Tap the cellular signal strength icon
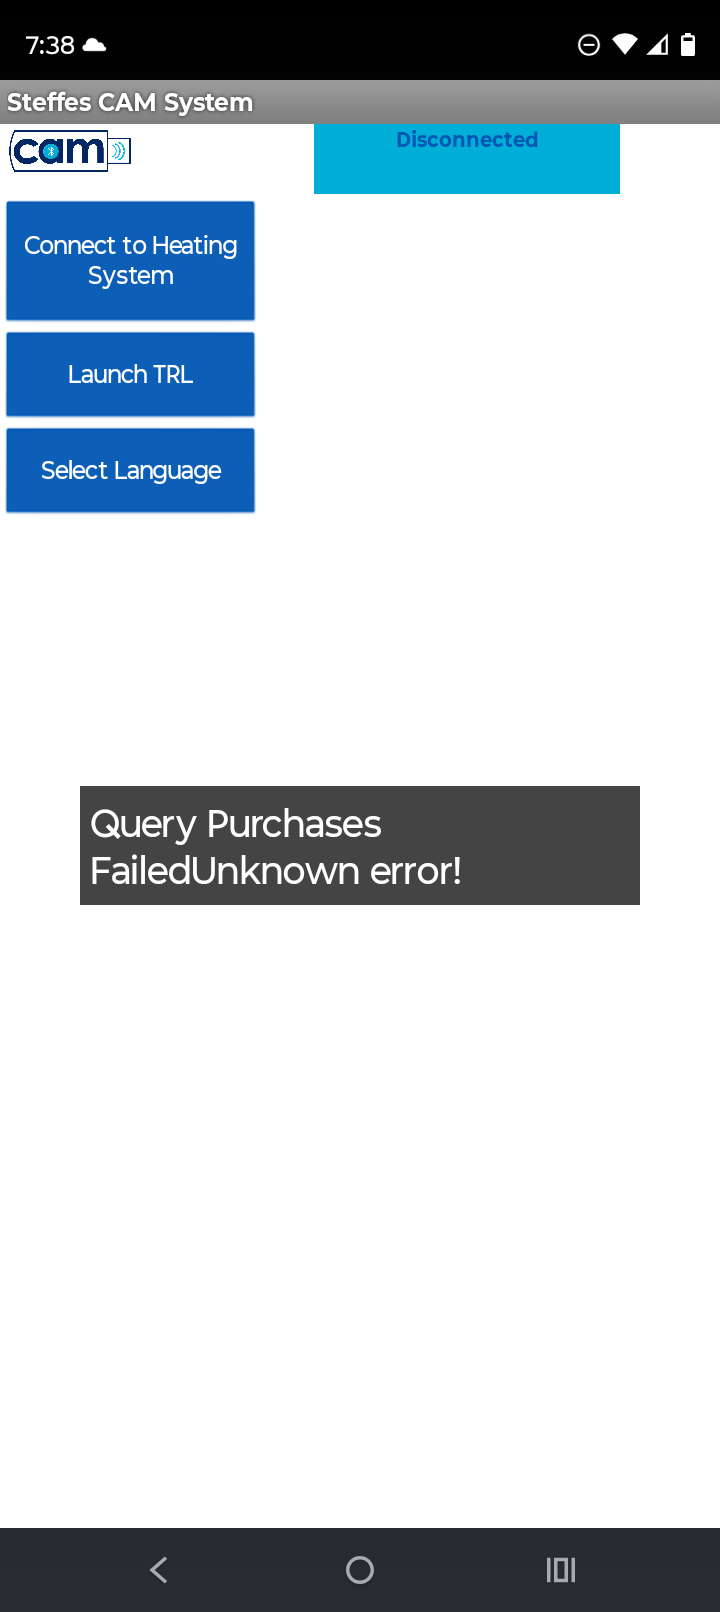Image resolution: width=720 pixels, height=1612 pixels. click(x=657, y=45)
